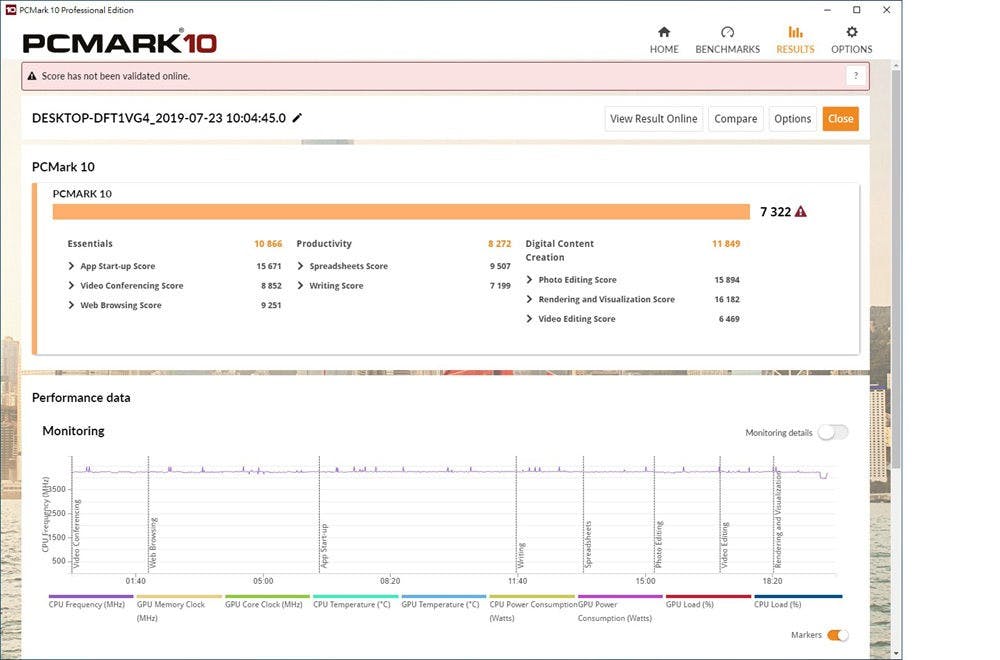Click the warning icon in validation banner

point(32,76)
